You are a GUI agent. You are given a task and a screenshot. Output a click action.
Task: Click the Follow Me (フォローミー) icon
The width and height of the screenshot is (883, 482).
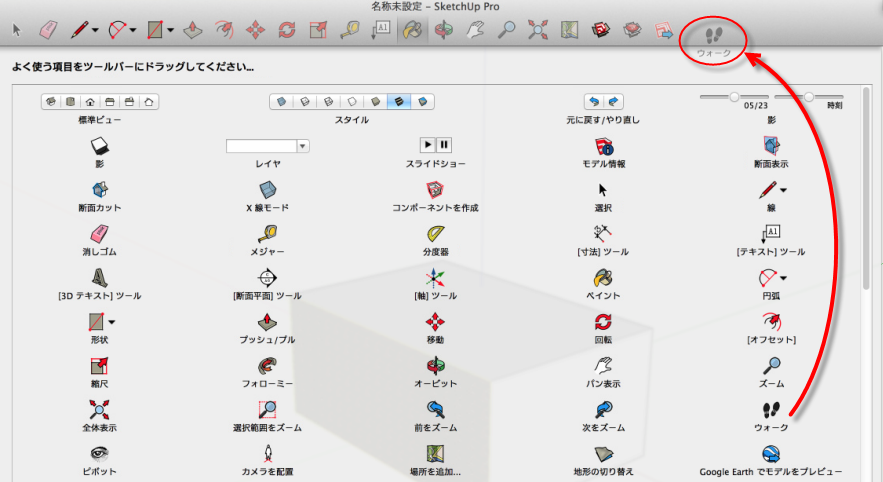point(267,365)
